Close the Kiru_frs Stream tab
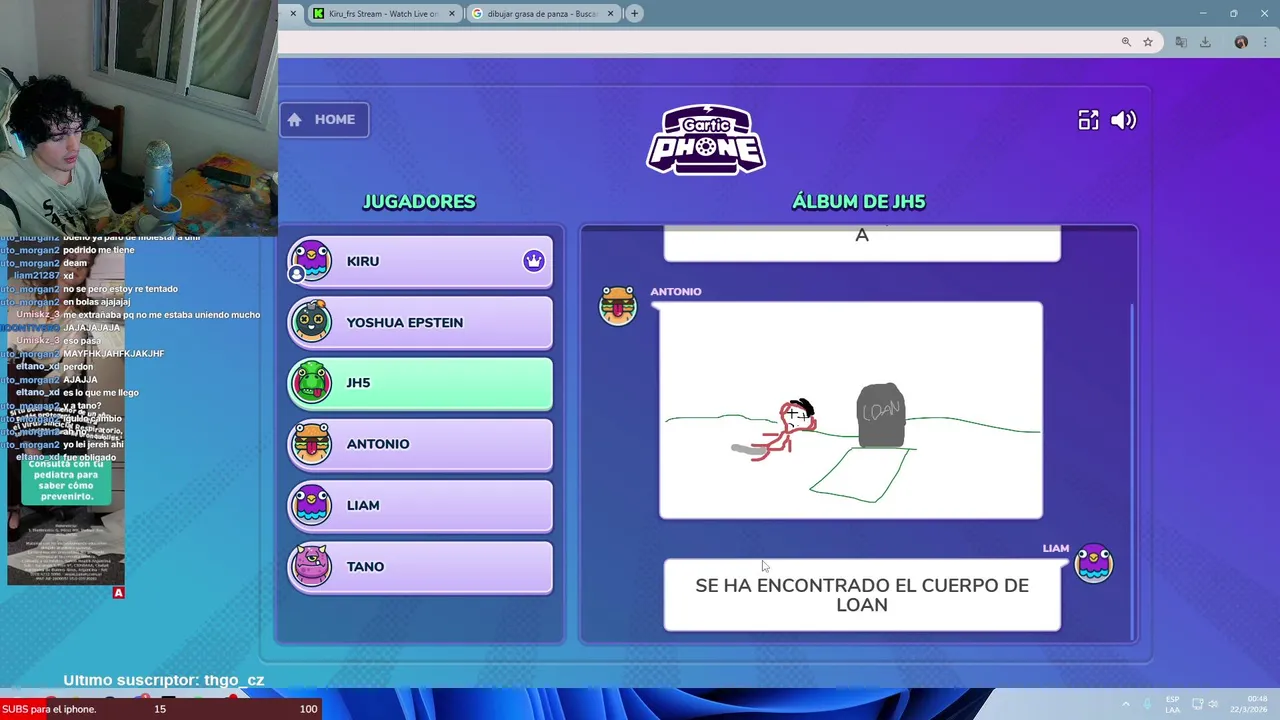1280x720 pixels. point(452,13)
